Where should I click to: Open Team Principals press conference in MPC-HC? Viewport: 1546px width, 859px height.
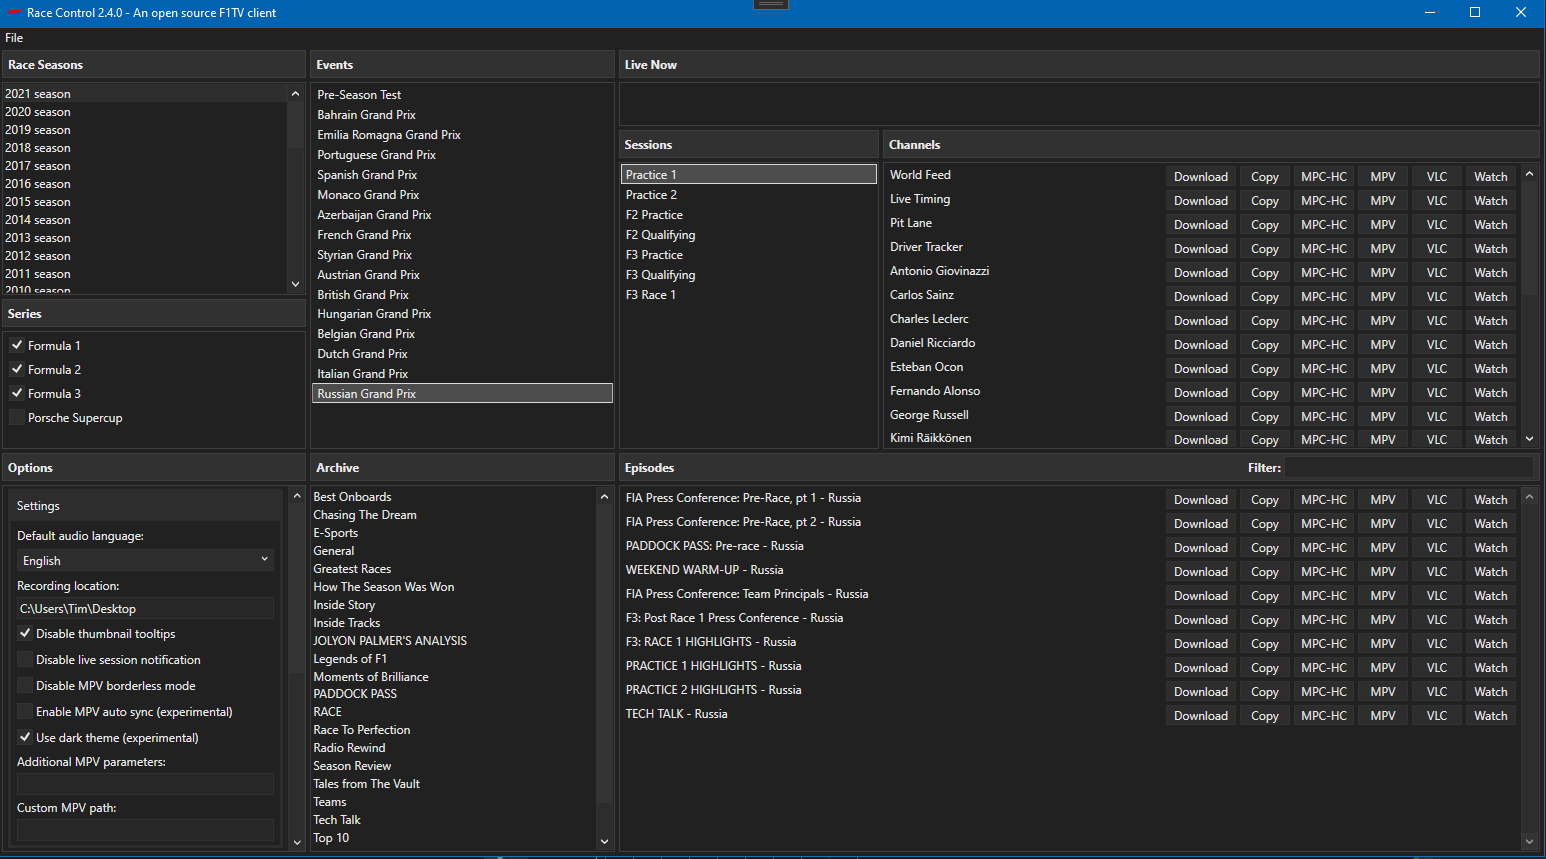[1324, 595]
